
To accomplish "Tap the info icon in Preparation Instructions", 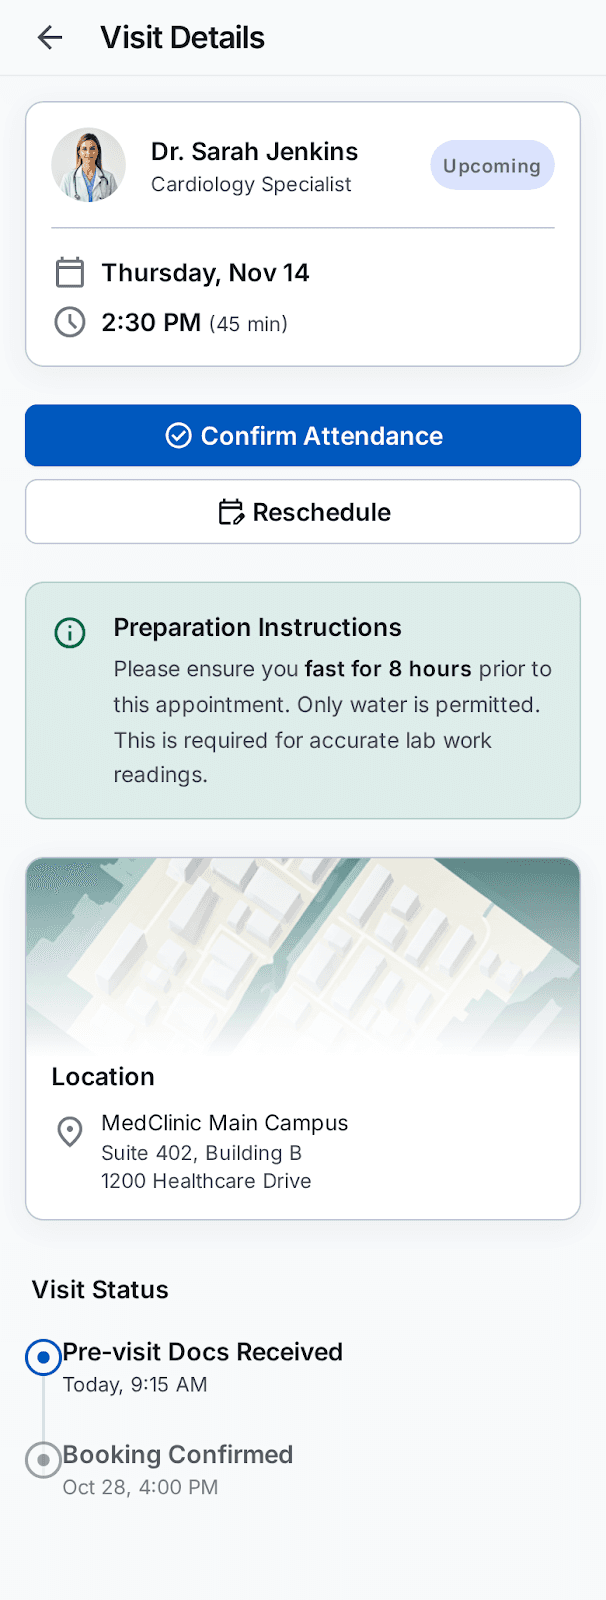I will point(70,632).
